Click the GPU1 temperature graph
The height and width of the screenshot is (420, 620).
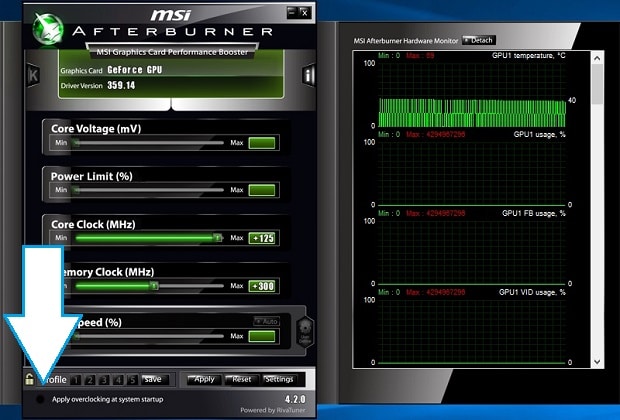tap(472, 95)
